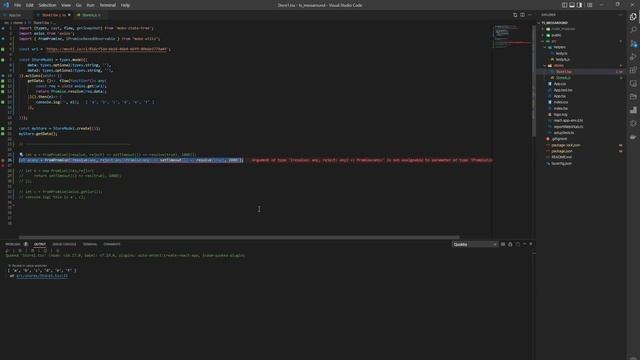Click the Store1.tsx link in output
The width and height of the screenshot is (640, 360).
pos(42,276)
